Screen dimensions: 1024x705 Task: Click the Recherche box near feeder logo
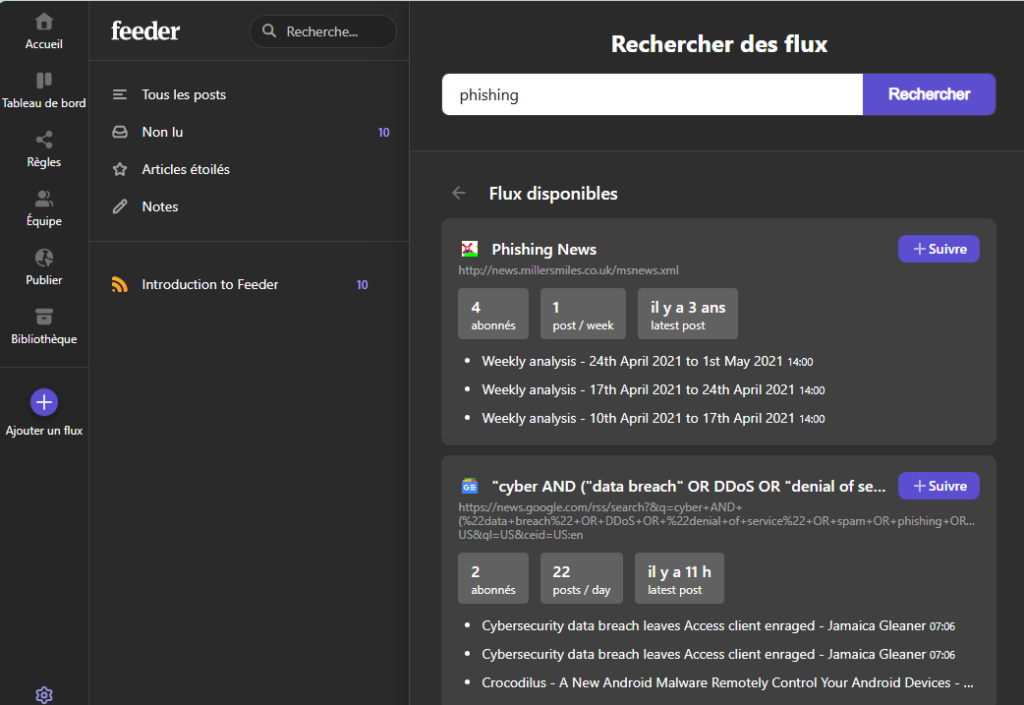(323, 32)
